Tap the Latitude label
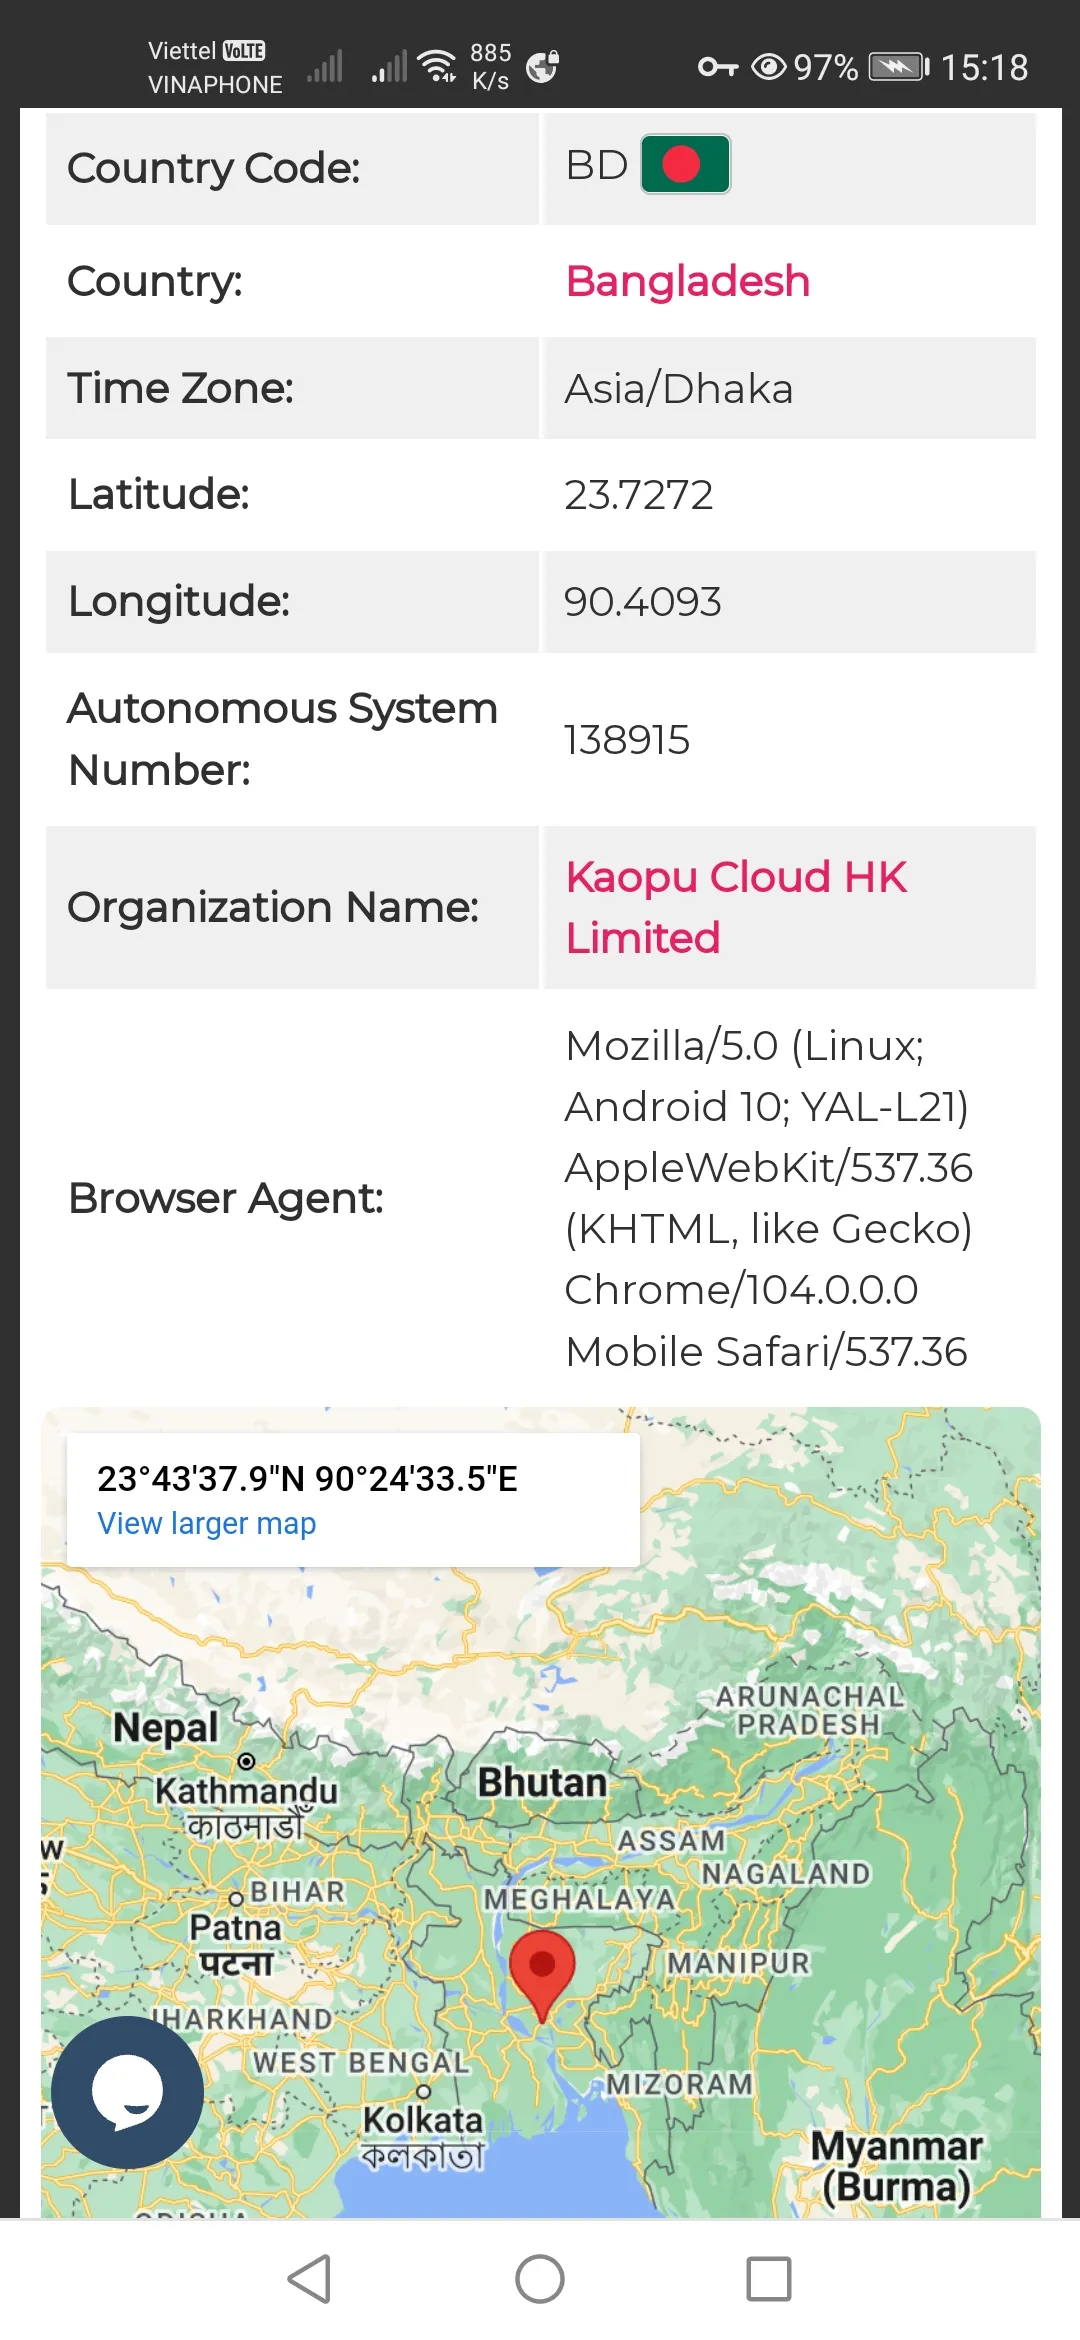The image size is (1080, 2340). pos(159,494)
